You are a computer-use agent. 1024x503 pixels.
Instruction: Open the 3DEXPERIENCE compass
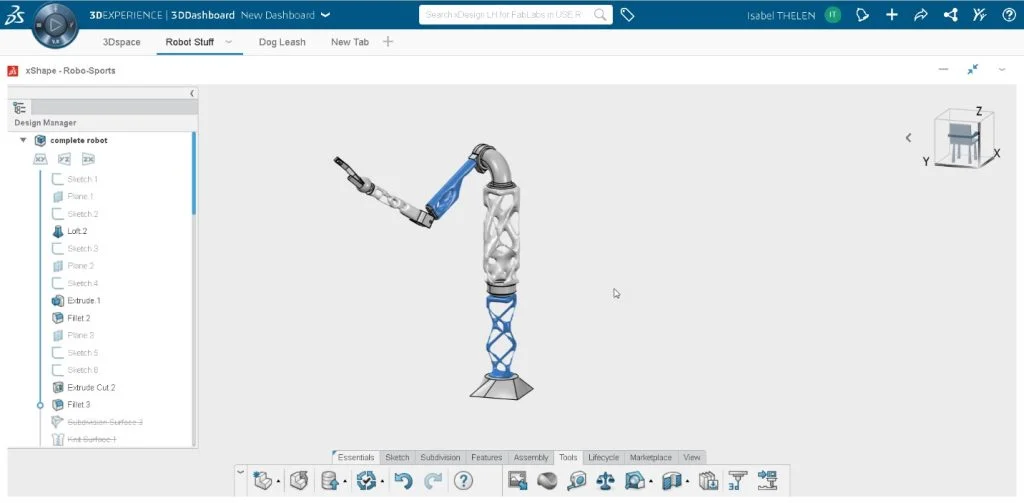[x=56, y=25]
